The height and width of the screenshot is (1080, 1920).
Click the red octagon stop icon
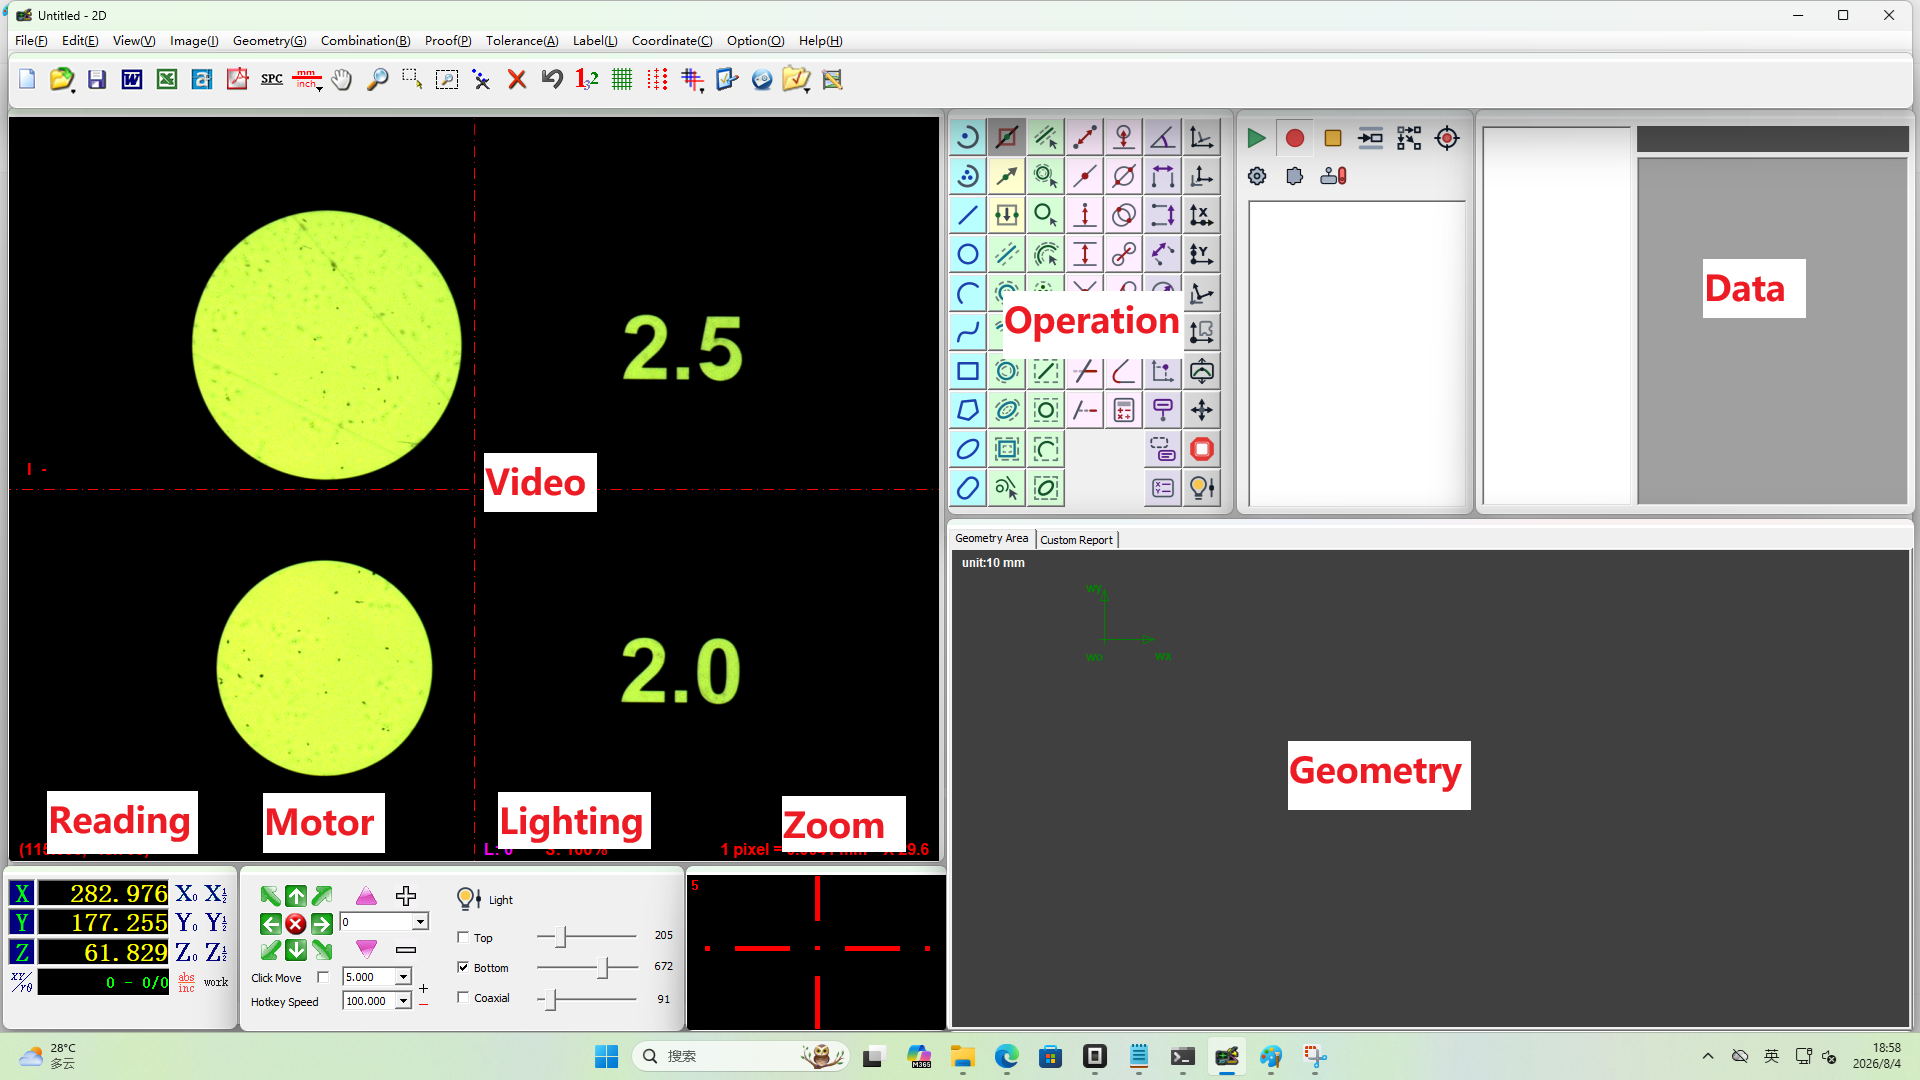(1201, 449)
